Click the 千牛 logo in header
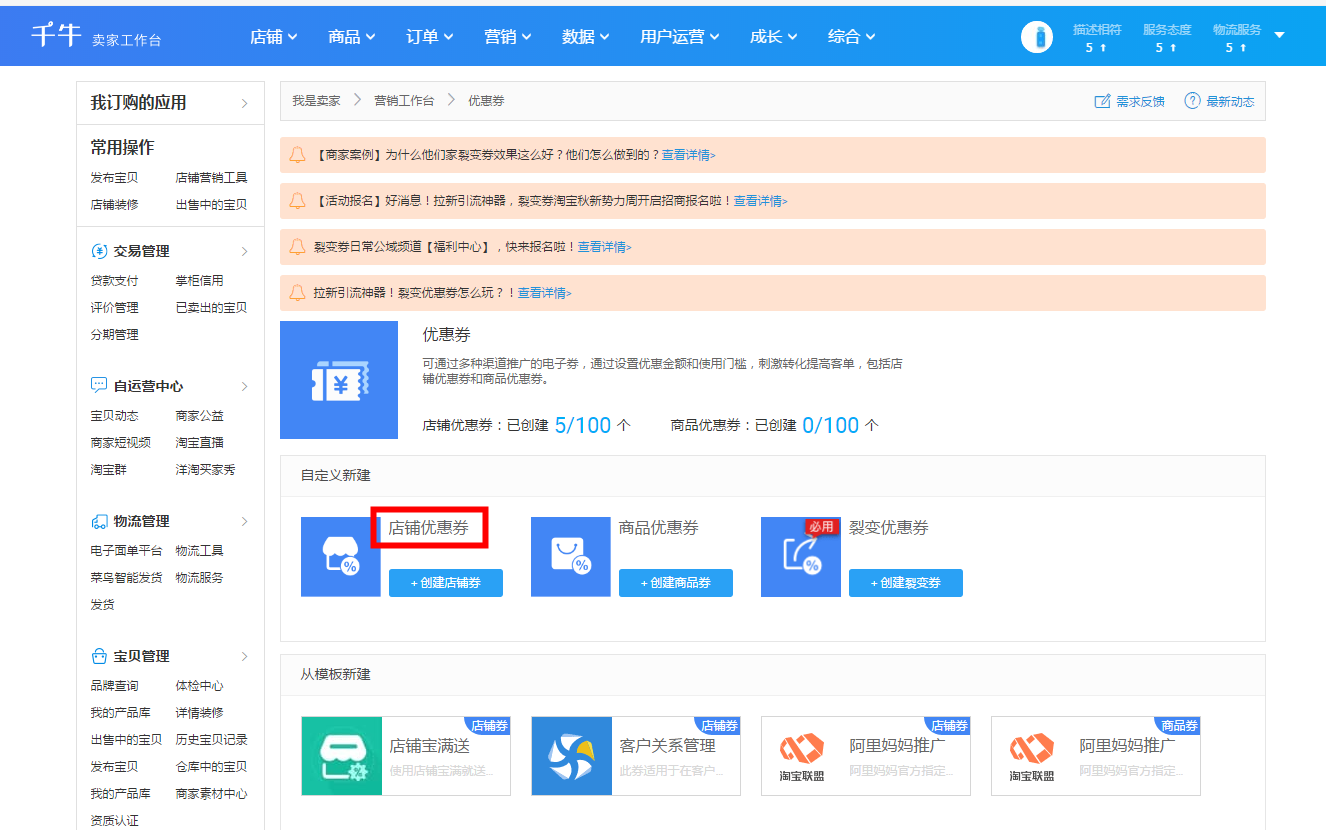This screenshot has height=830, width=1326. coord(55,35)
